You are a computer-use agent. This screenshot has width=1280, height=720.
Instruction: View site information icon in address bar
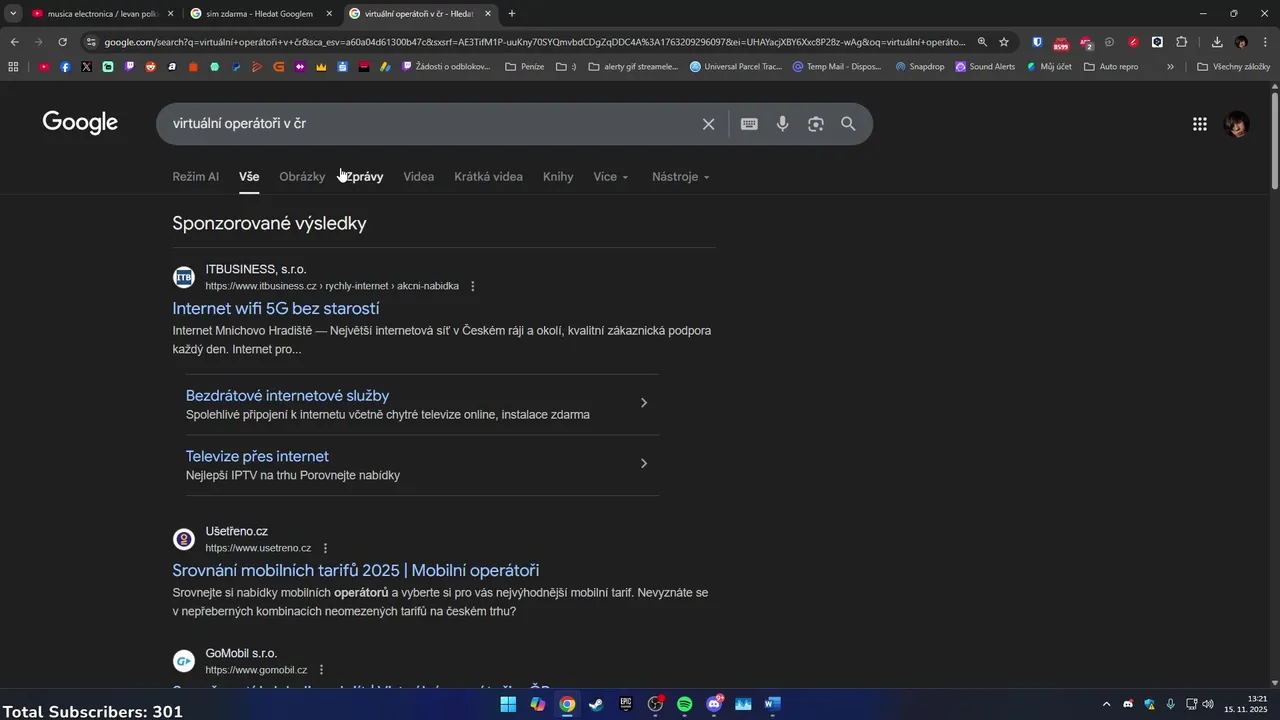pos(91,42)
